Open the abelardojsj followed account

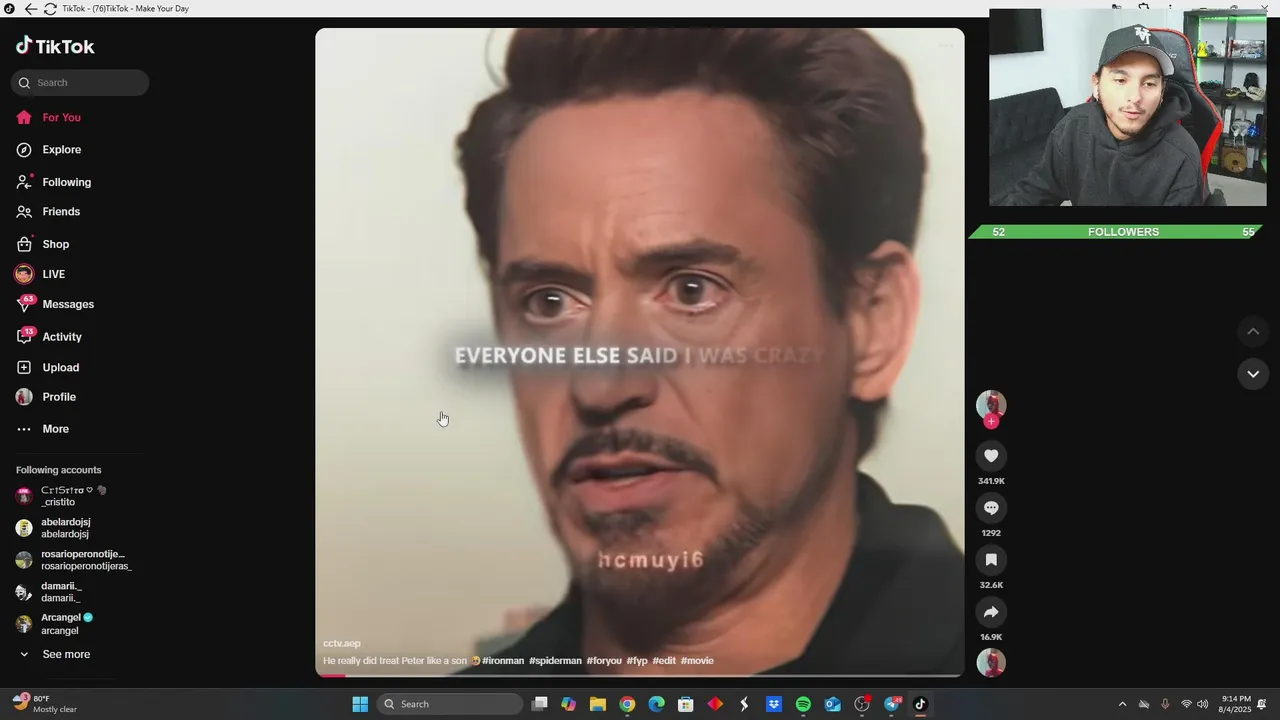(x=54, y=528)
